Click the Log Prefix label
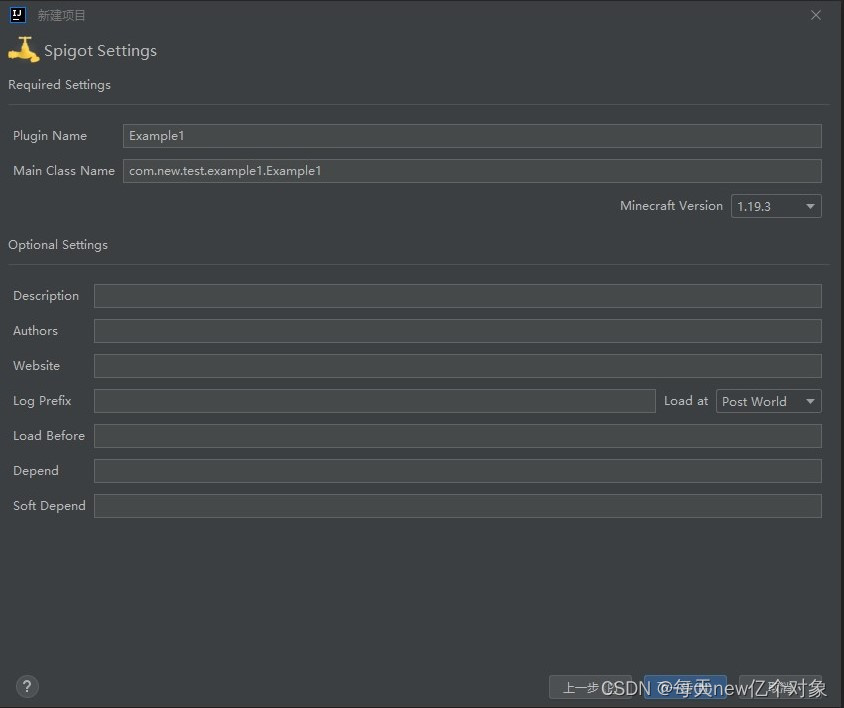844x708 pixels. pyautogui.click(x=42, y=401)
